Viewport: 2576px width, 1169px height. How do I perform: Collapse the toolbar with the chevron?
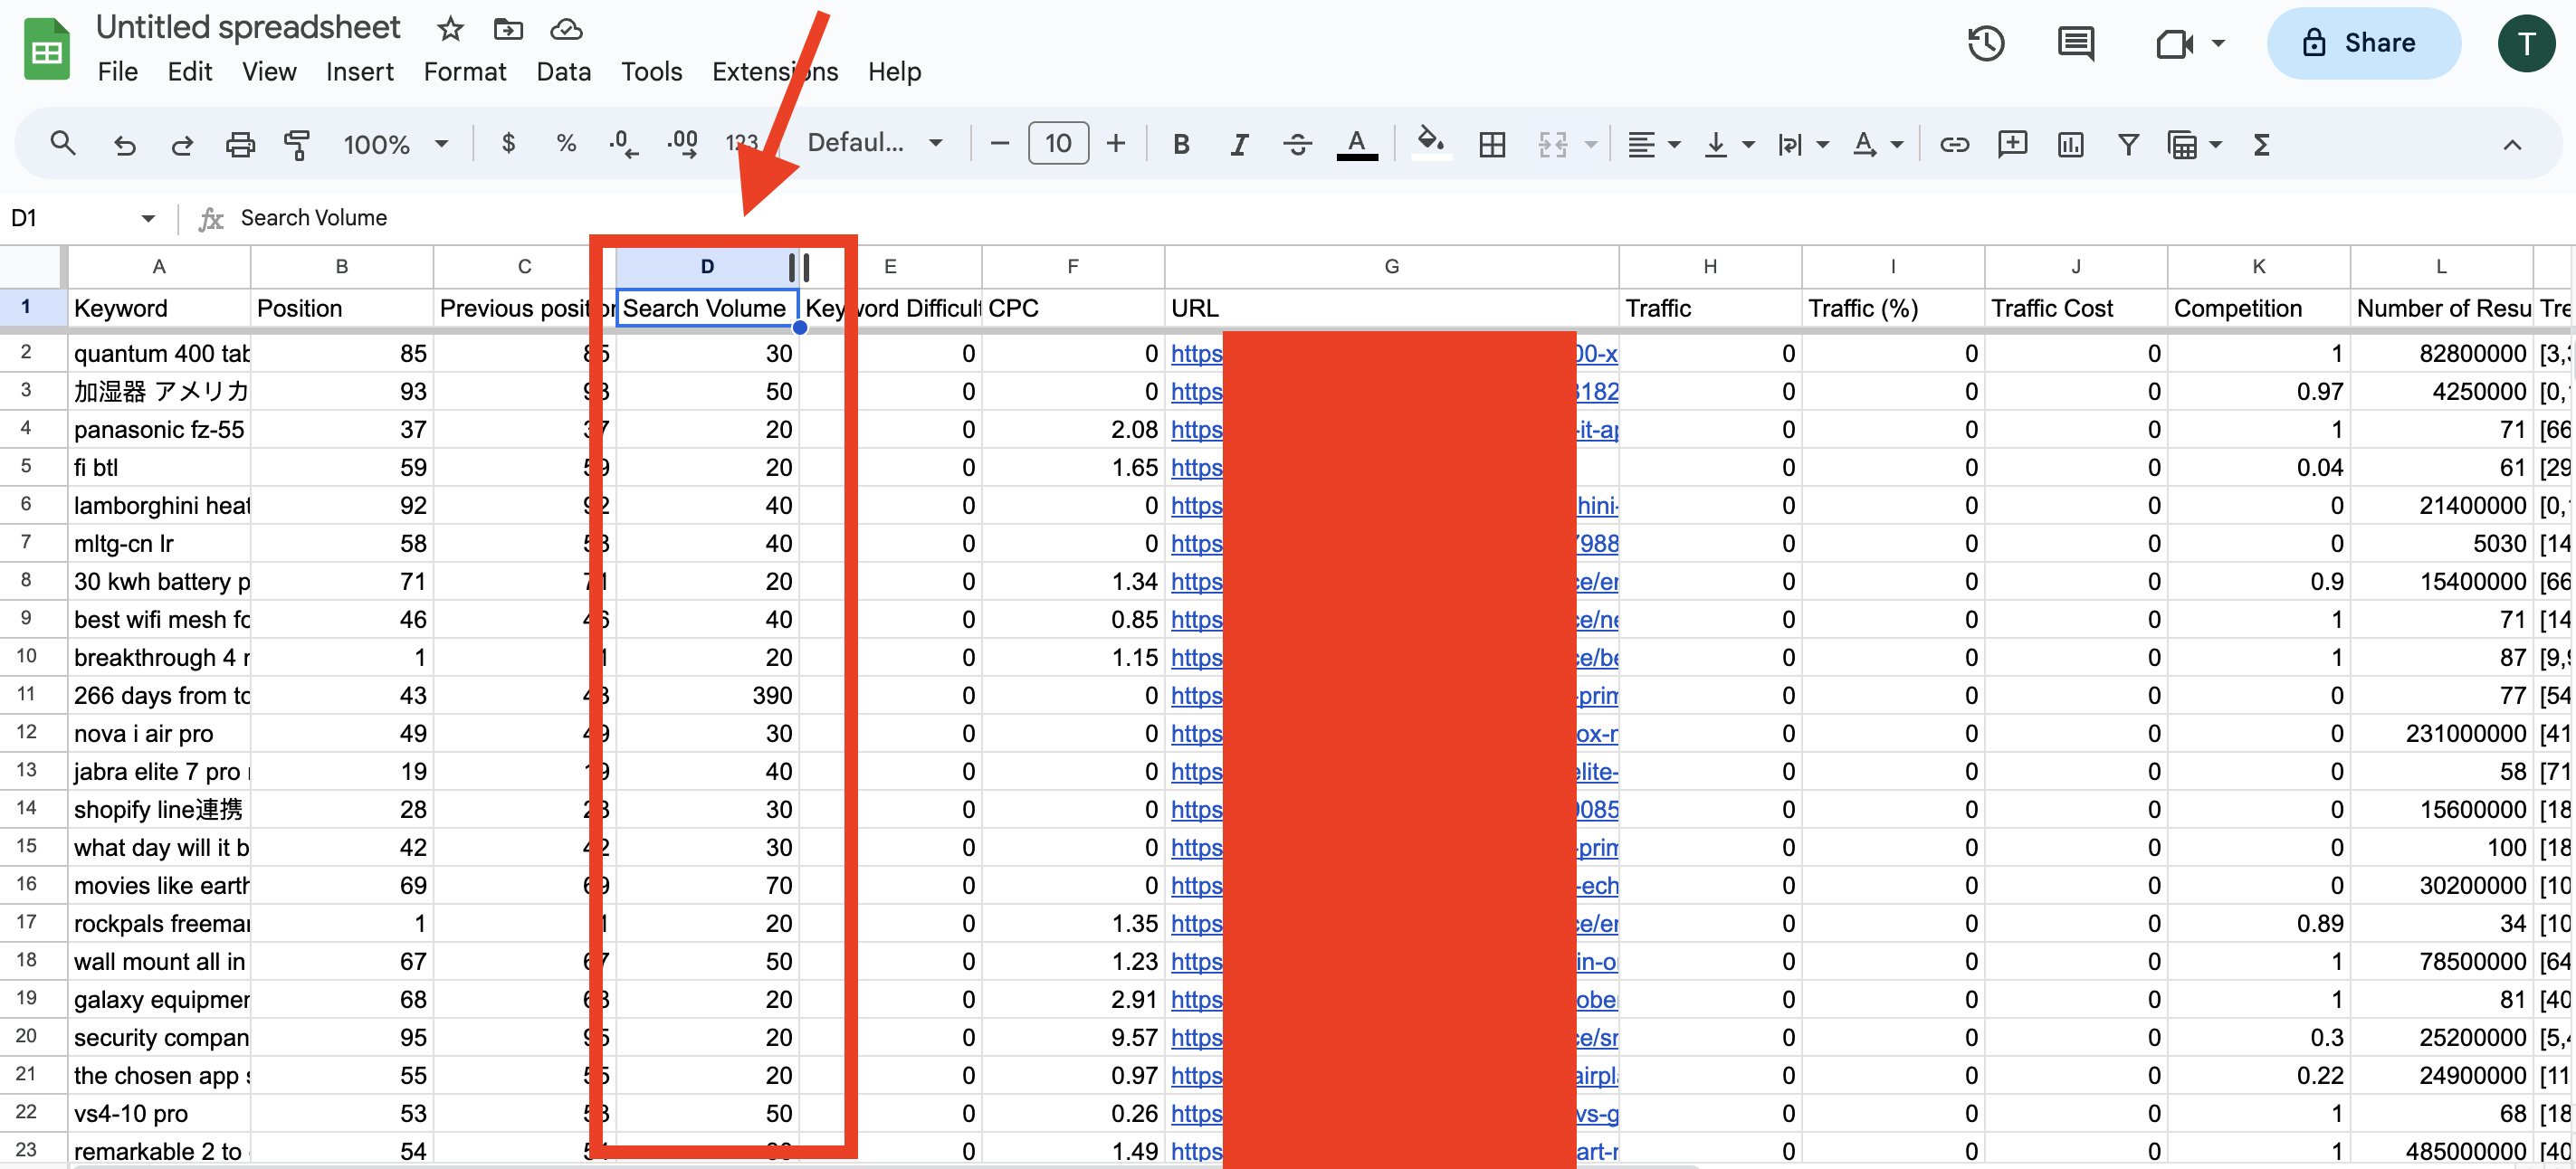point(2511,144)
